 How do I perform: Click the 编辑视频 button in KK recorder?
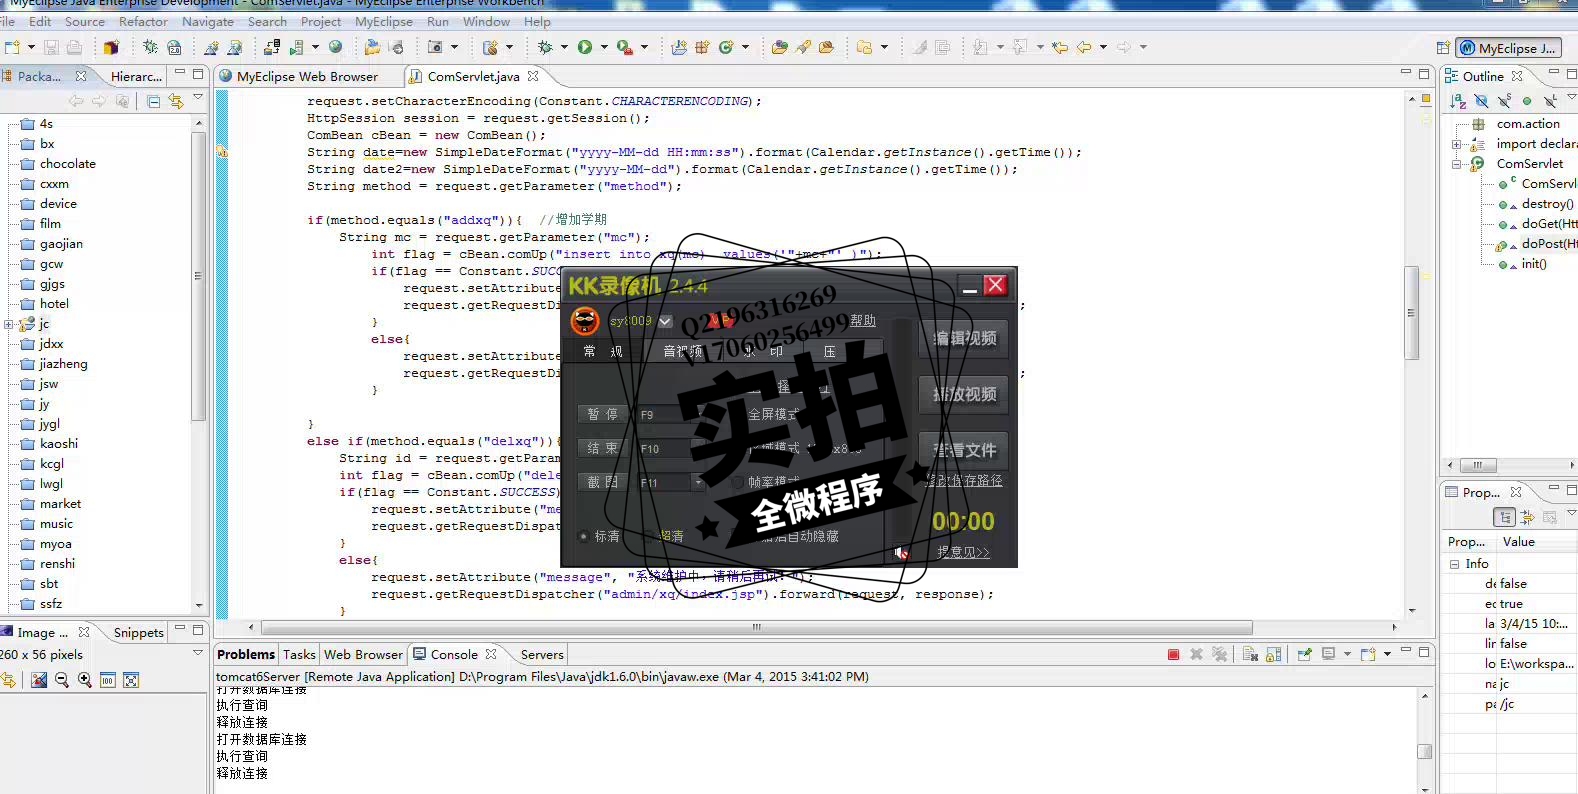(964, 338)
